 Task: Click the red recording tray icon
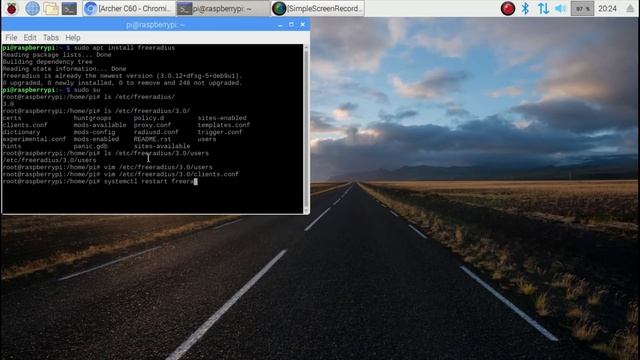(508, 8)
